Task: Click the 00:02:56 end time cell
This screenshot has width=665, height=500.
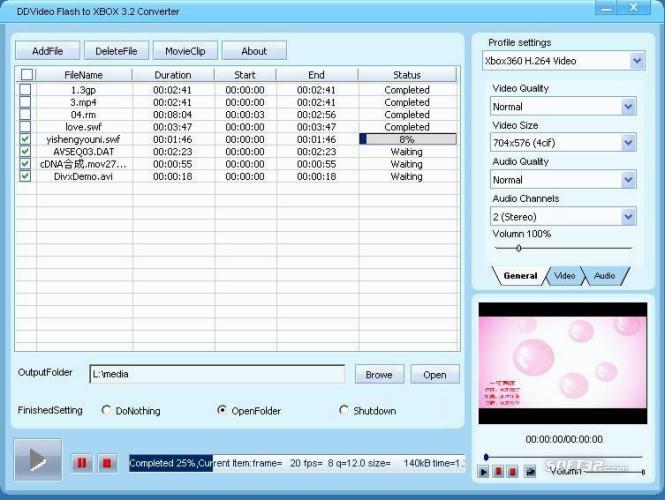Action: [316, 115]
